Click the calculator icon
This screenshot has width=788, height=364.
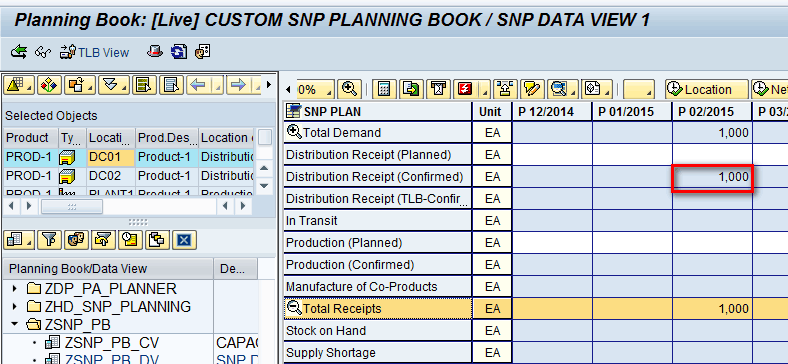pos(384,89)
